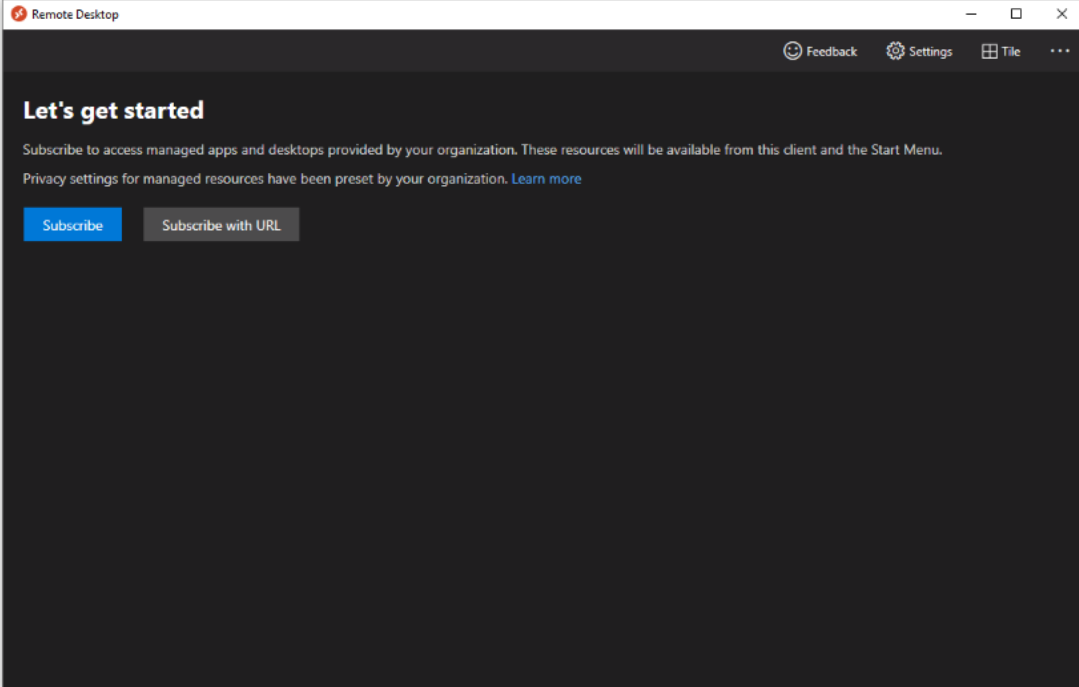
Task: Click the ellipsis icon for more options
Action: tap(1060, 51)
